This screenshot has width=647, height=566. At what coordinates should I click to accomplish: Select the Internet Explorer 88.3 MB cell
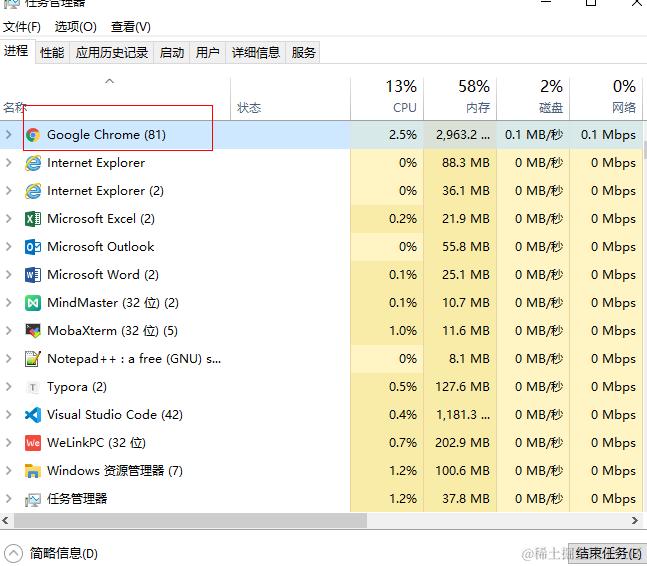coord(460,163)
